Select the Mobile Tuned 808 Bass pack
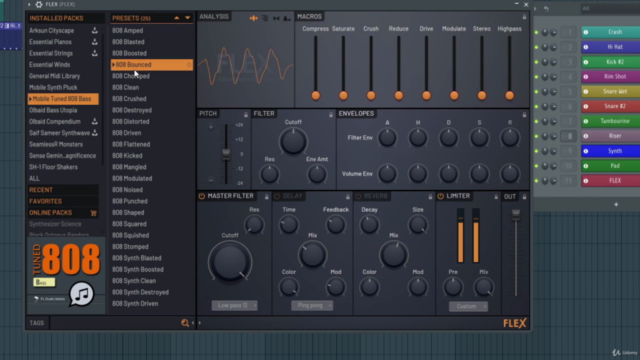This screenshot has height=360, width=640. [x=63, y=99]
